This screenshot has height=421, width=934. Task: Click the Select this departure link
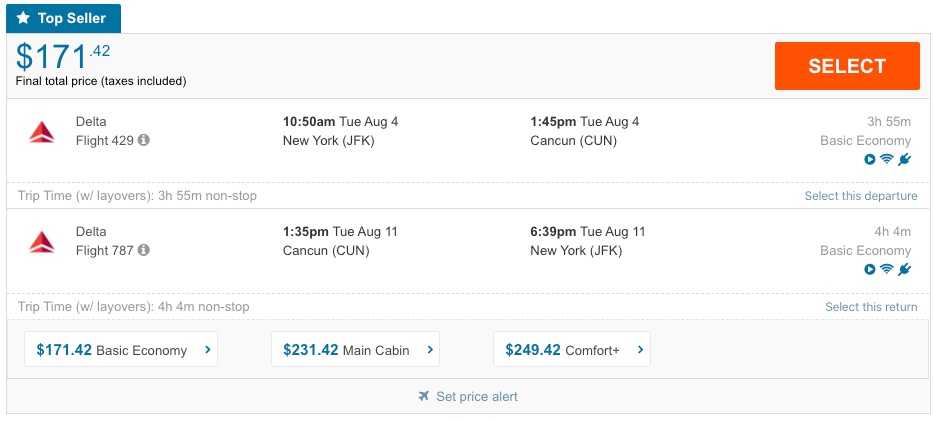pyautogui.click(x=860, y=196)
